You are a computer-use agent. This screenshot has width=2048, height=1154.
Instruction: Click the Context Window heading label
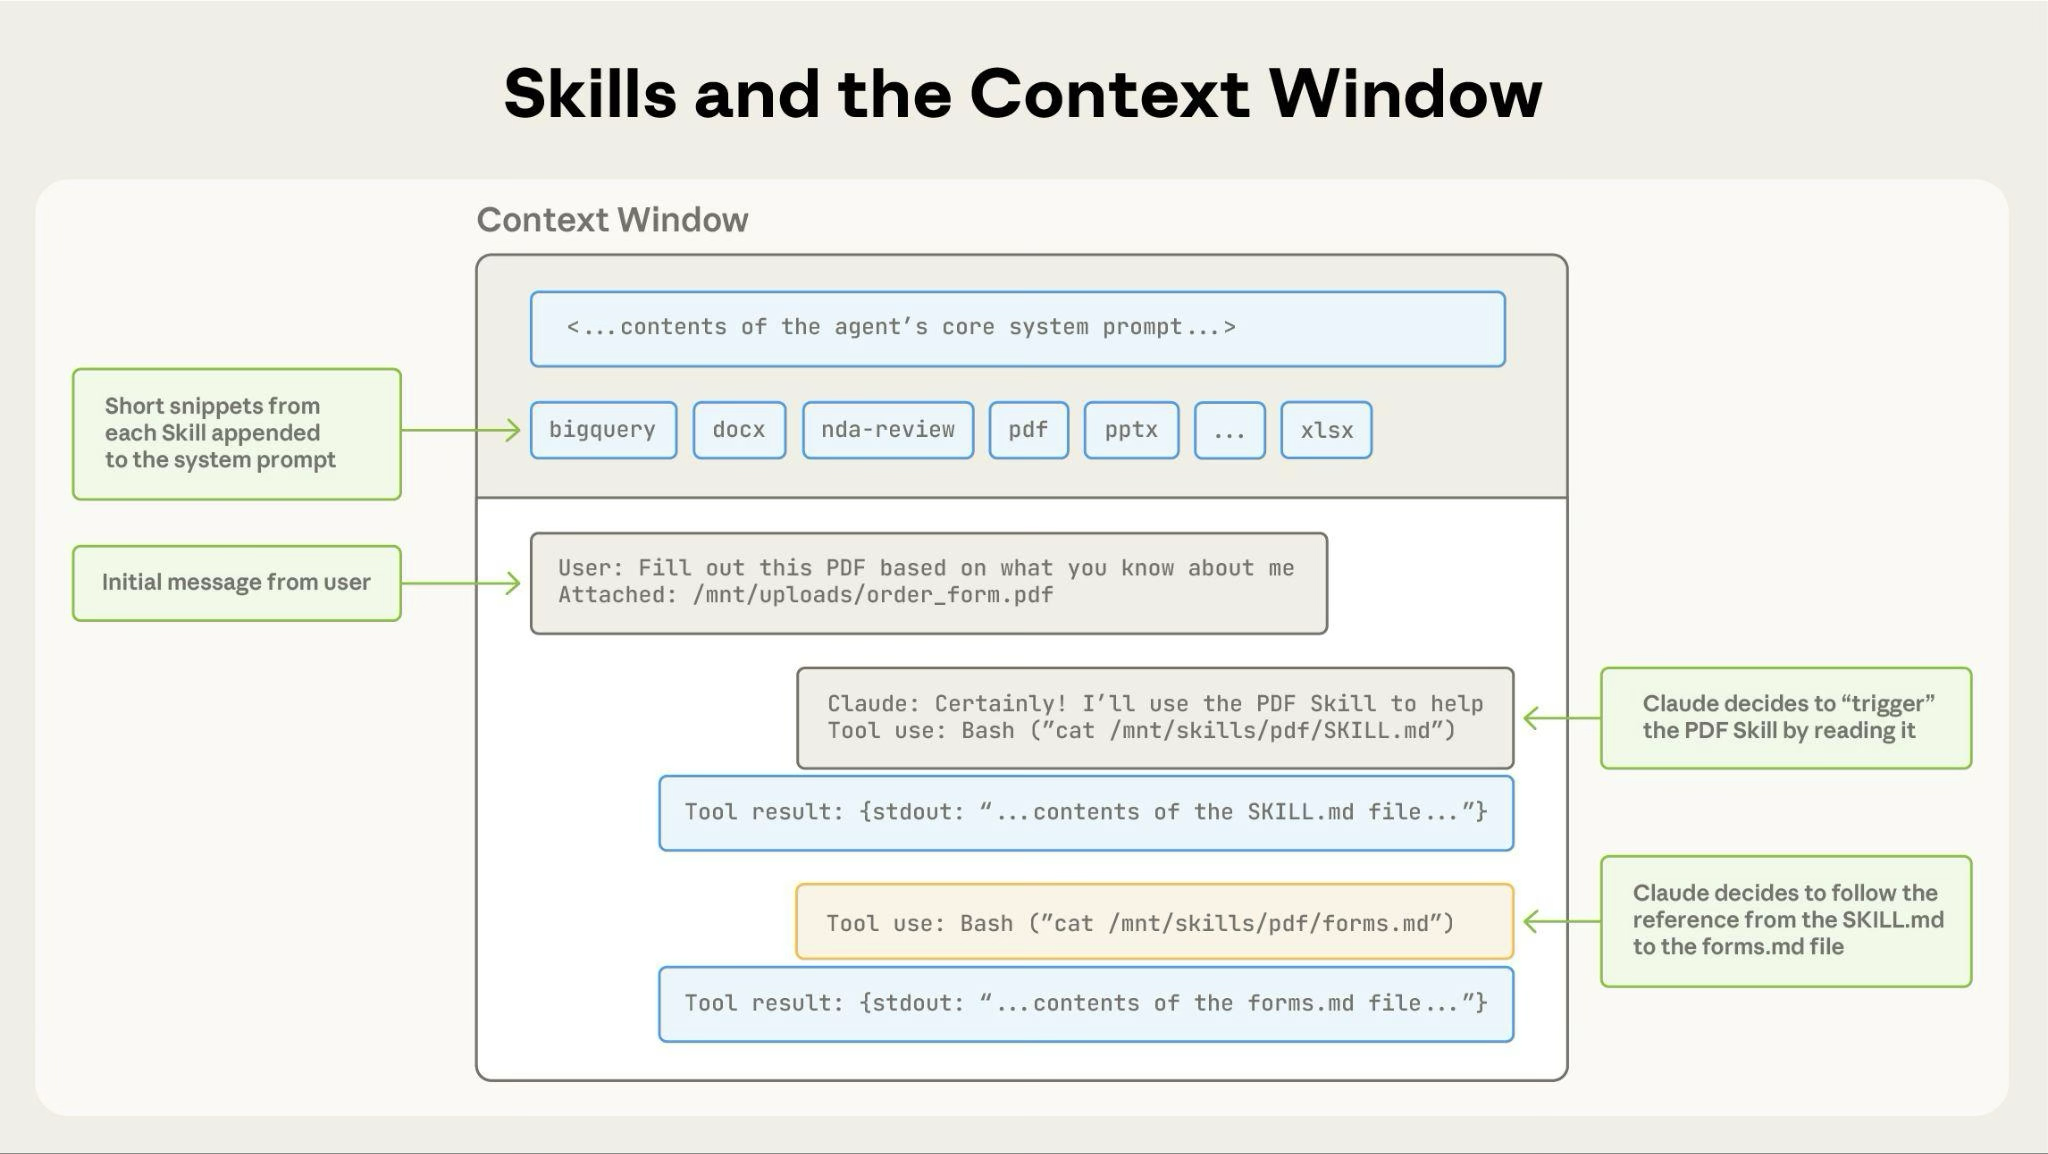(613, 219)
